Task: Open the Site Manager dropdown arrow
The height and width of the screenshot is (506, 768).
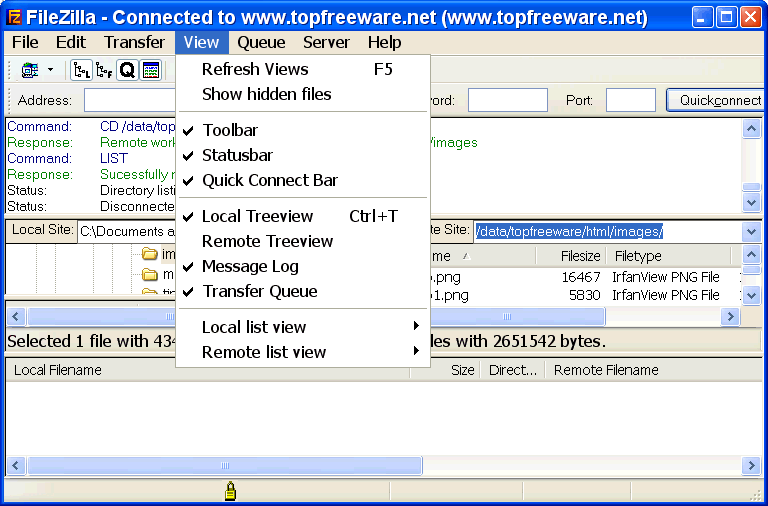Action: pyautogui.click(x=50, y=71)
